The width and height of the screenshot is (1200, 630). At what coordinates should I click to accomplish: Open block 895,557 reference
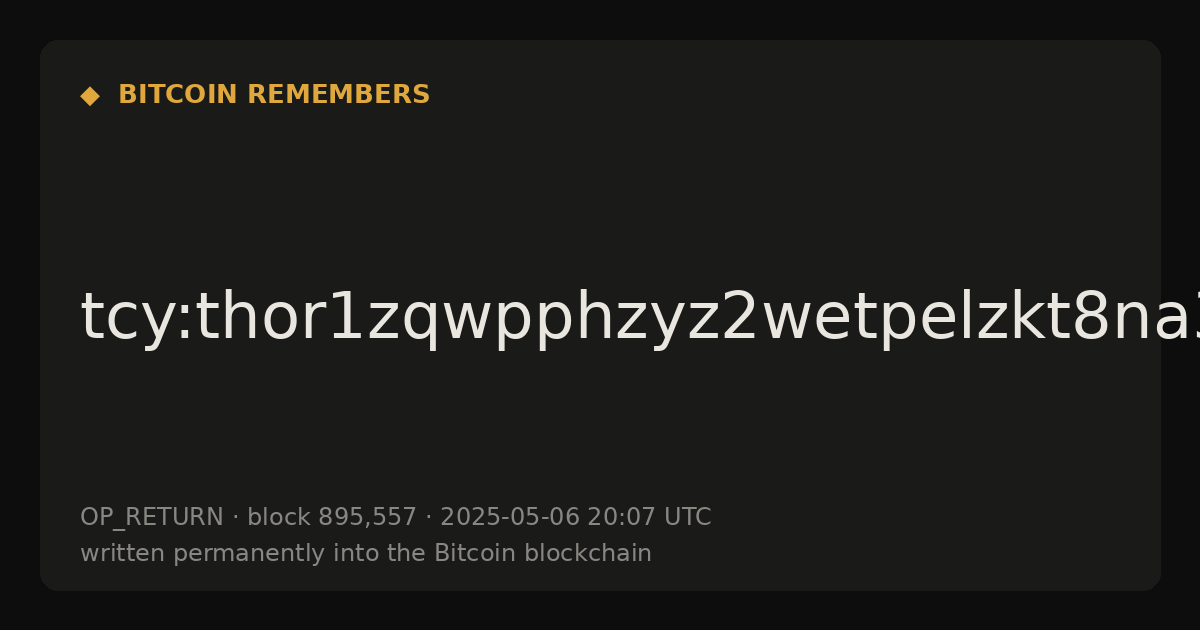332,517
